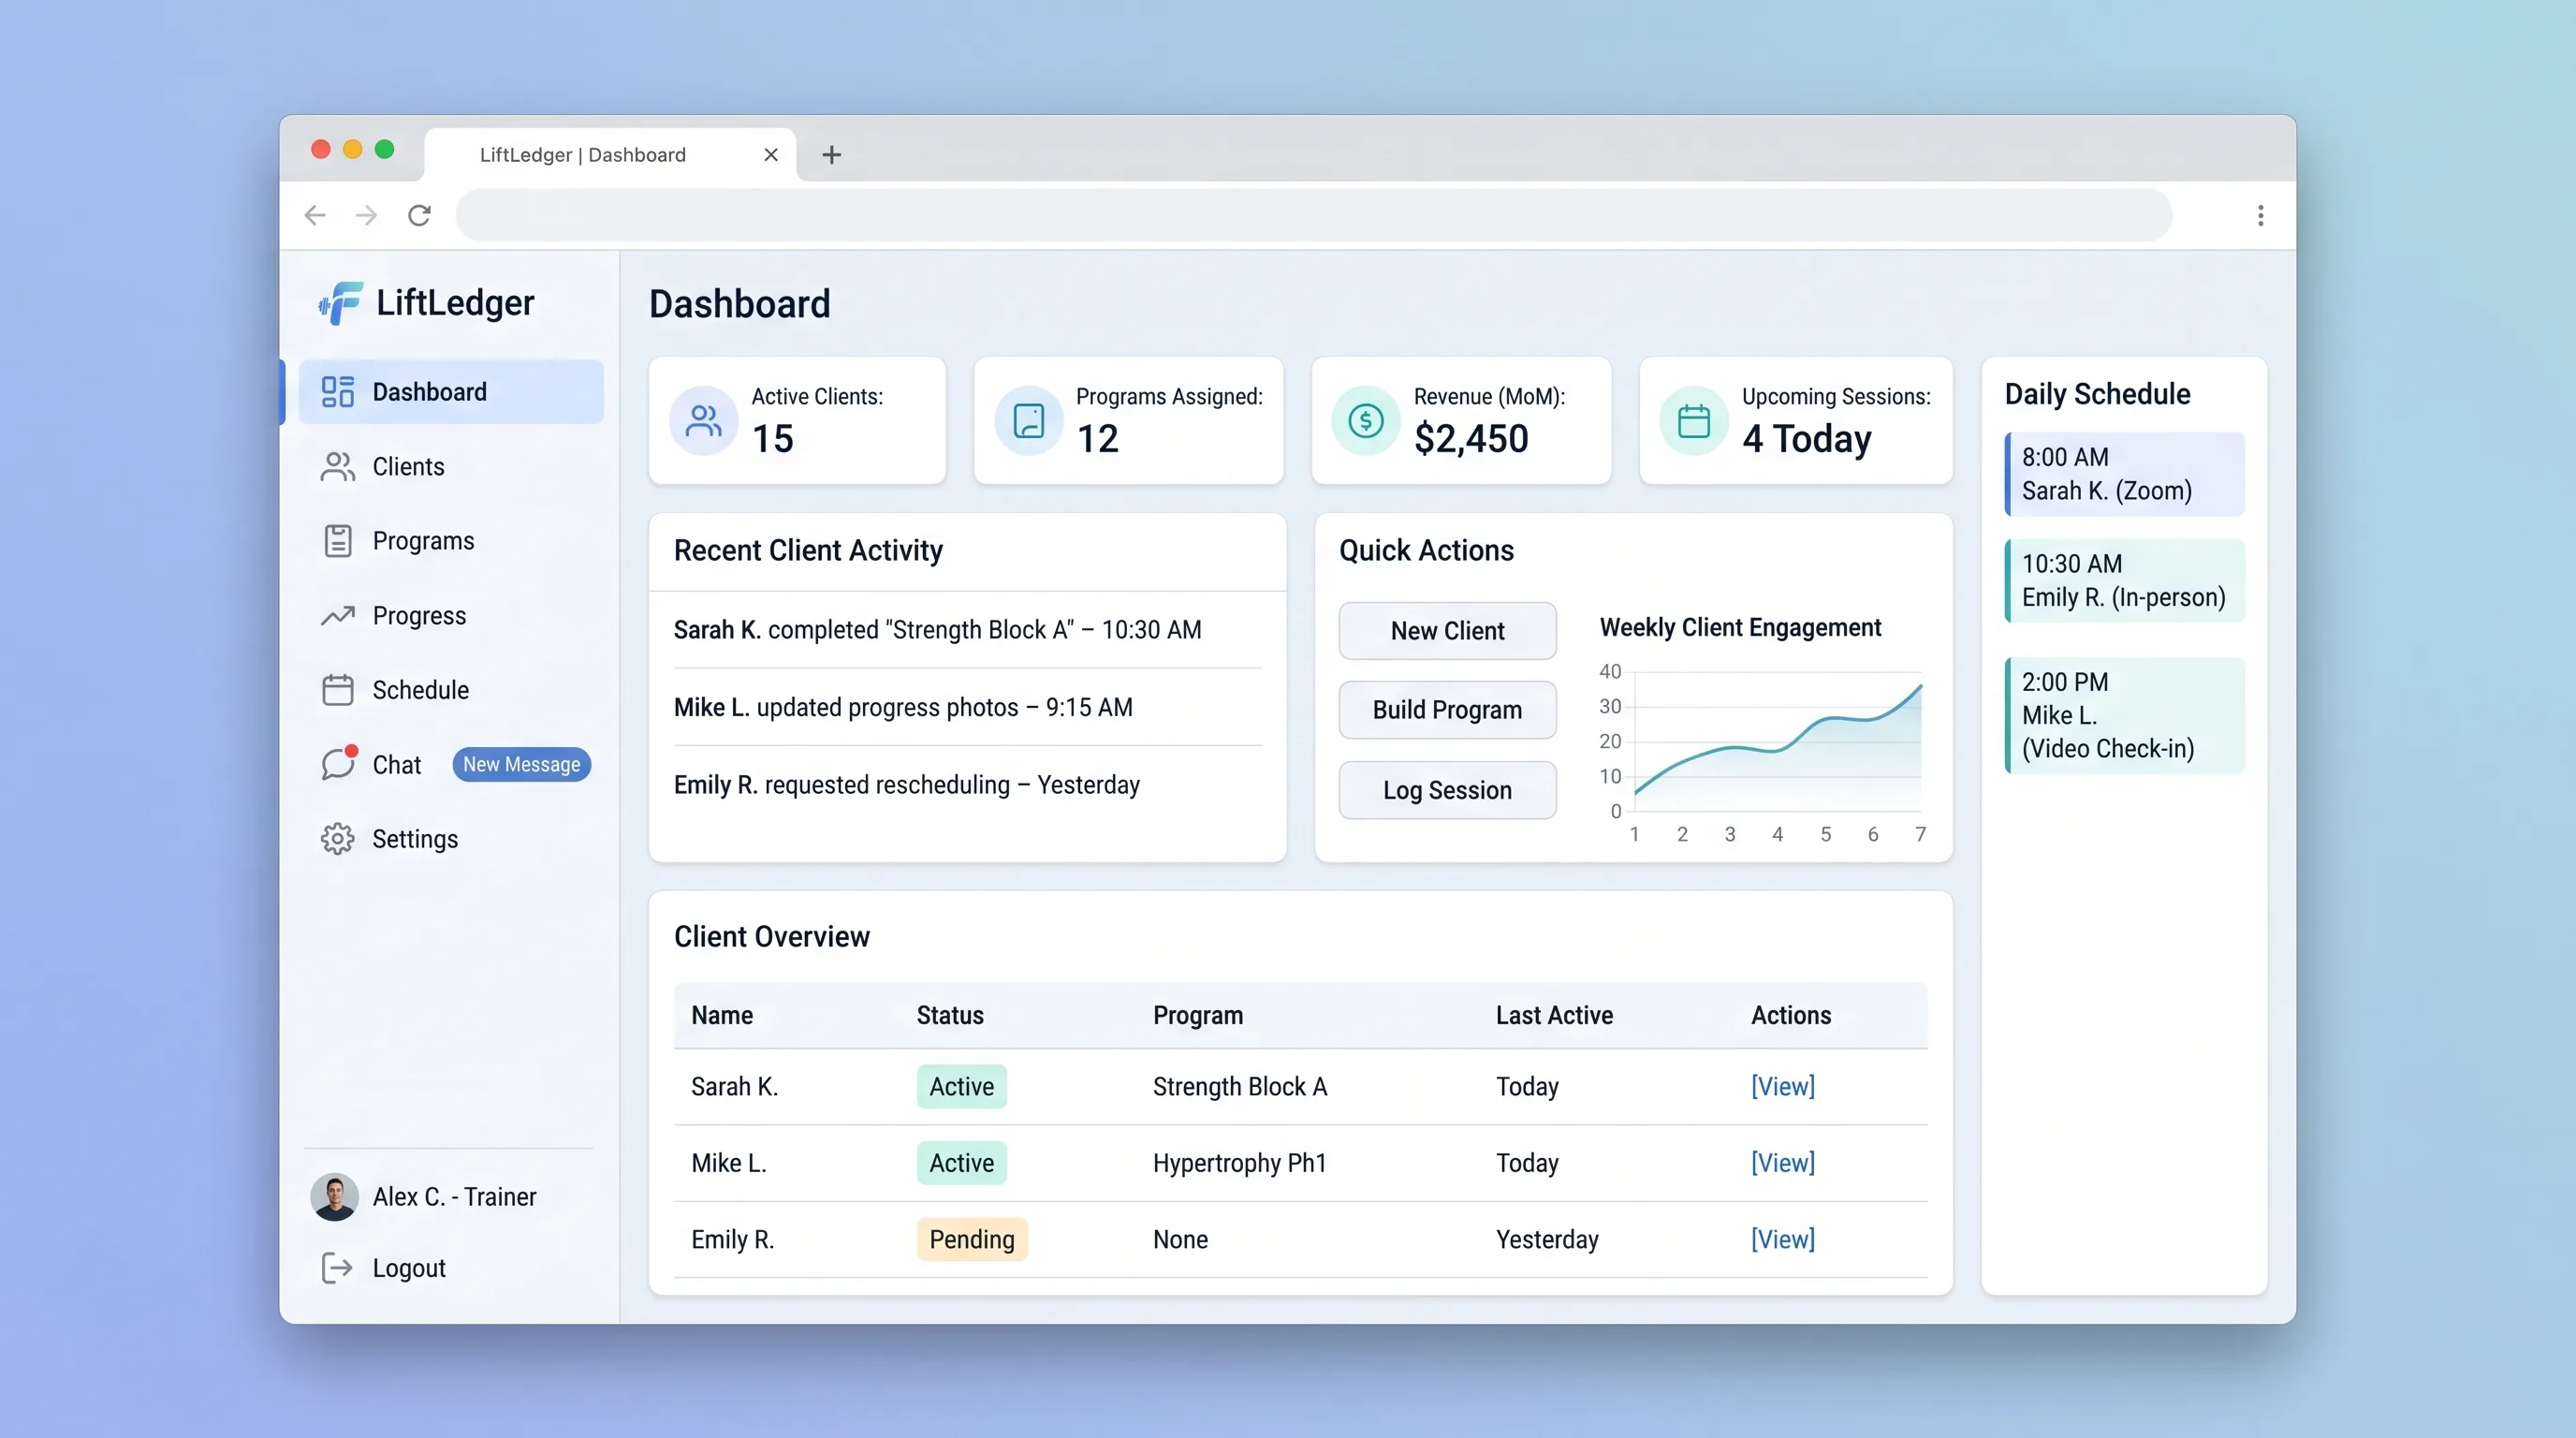Click the Active status badge for Sarah K.
The width and height of the screenshot is (2576, 1438).
coord(961,1086)
